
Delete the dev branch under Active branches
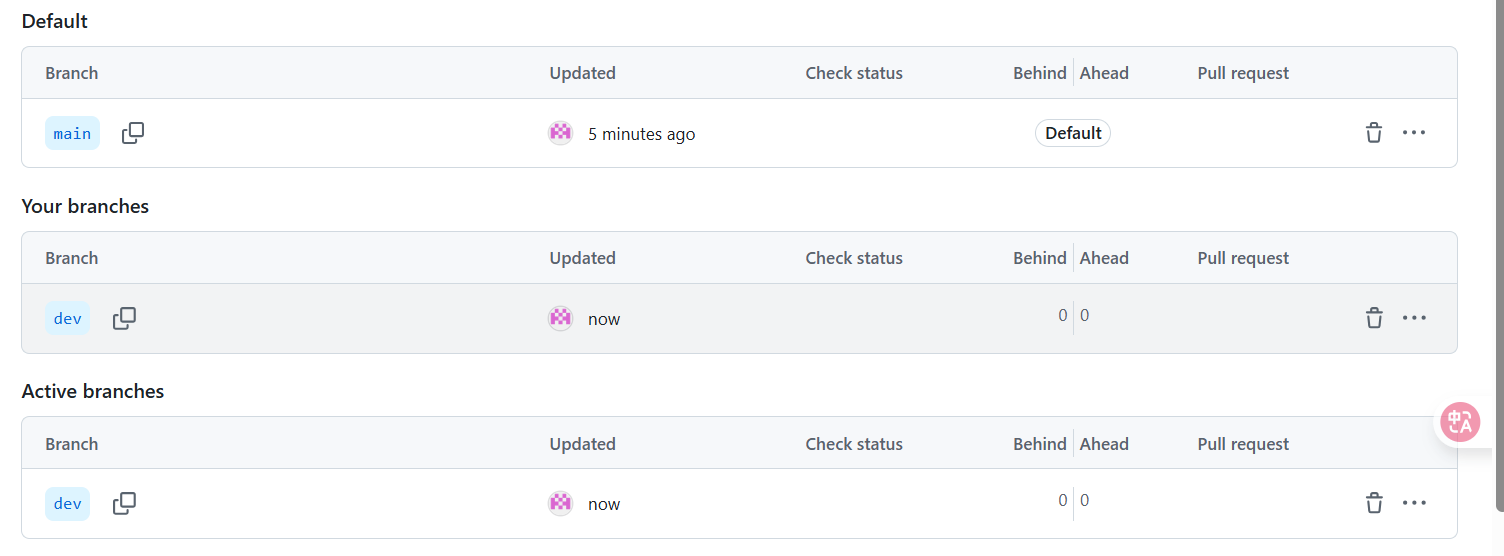pyautogui.click(x=1374, y=504)
